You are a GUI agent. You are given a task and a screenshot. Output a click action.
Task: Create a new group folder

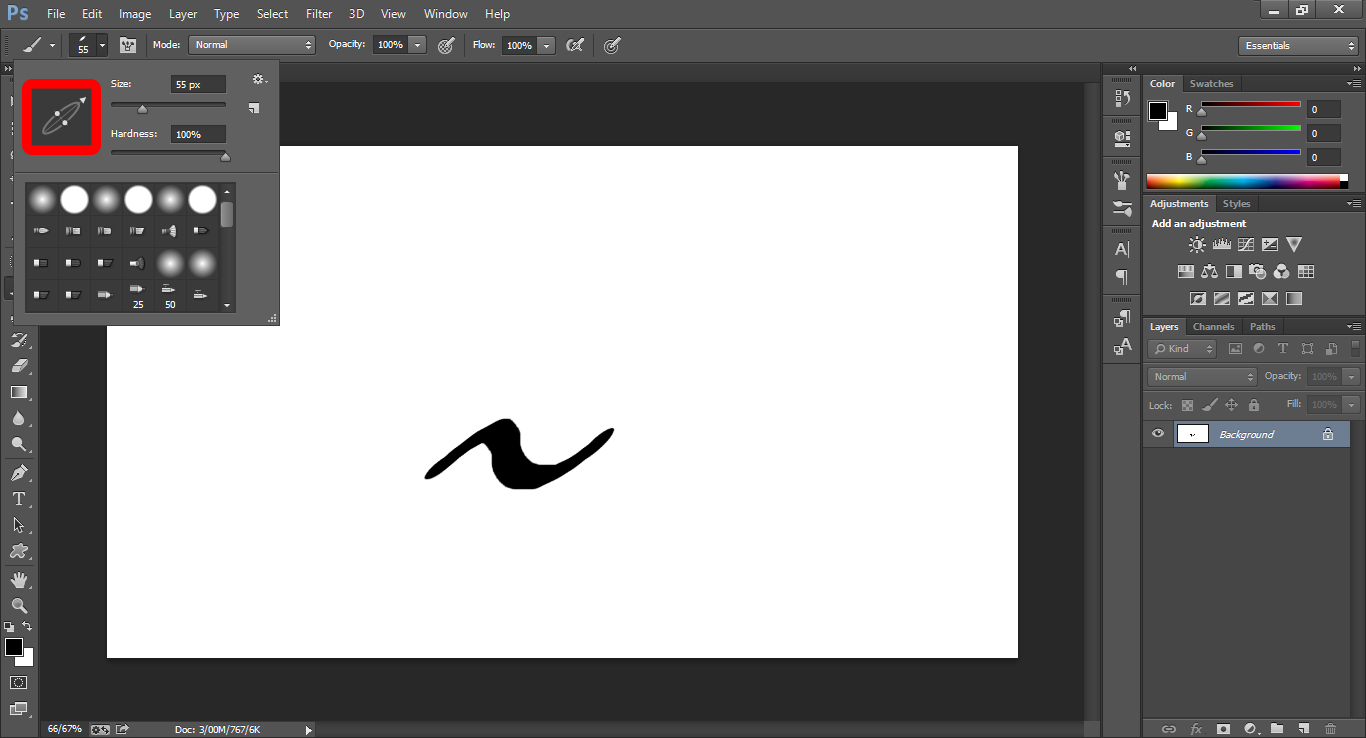1277,729
